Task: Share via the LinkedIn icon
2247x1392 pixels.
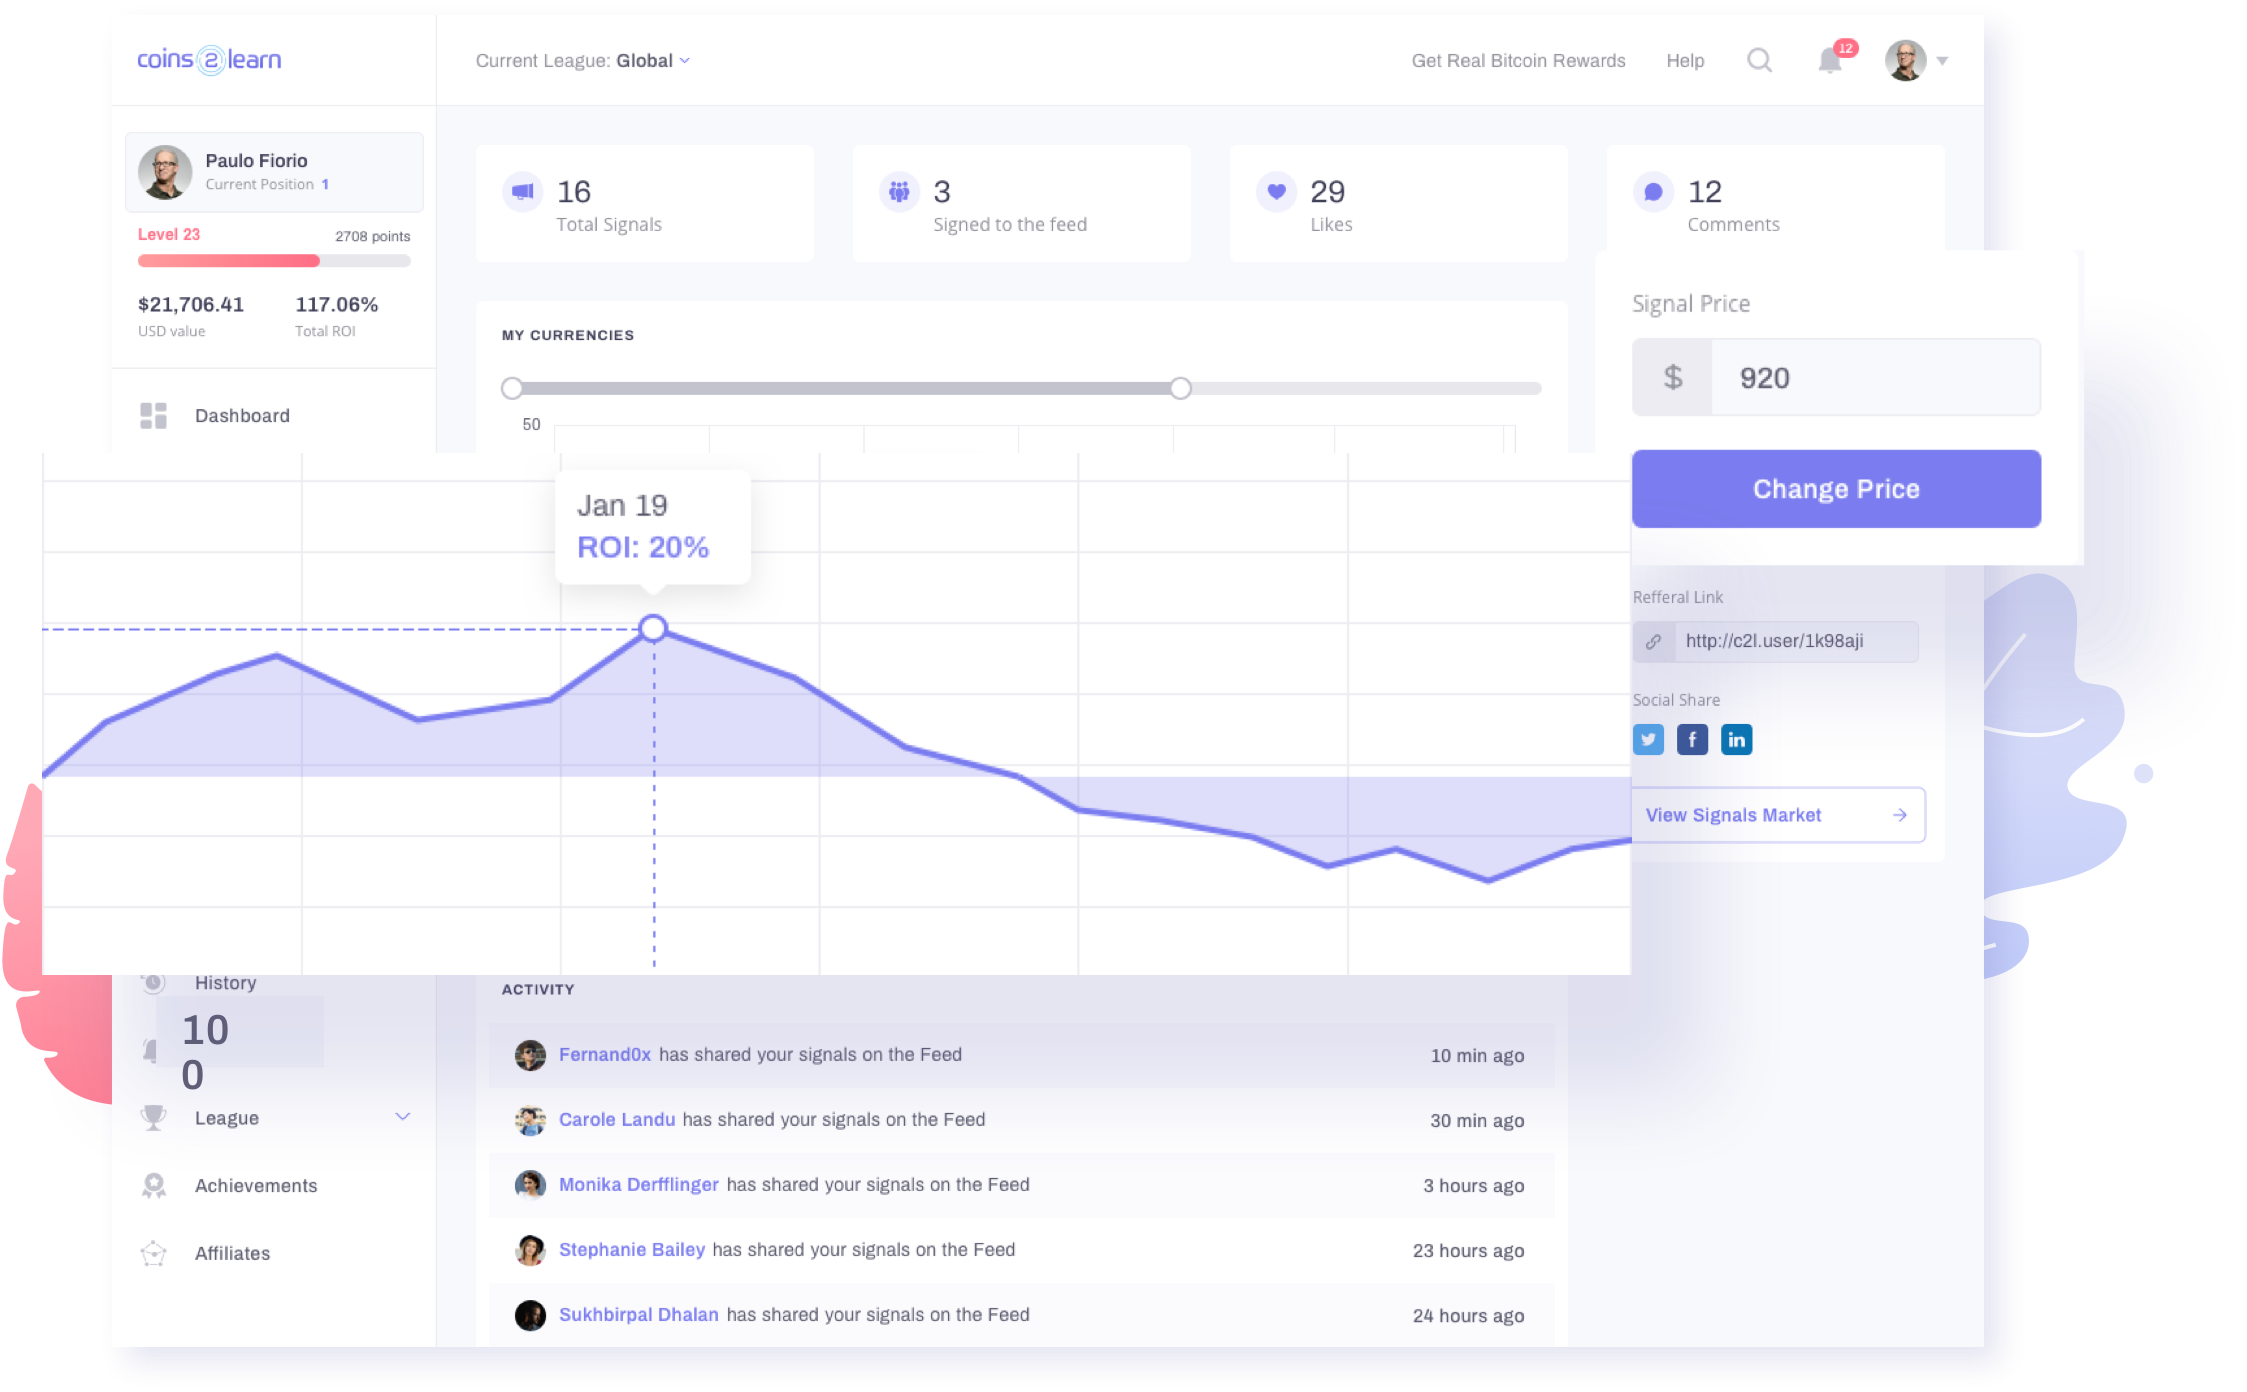Action: point(1736,740)
